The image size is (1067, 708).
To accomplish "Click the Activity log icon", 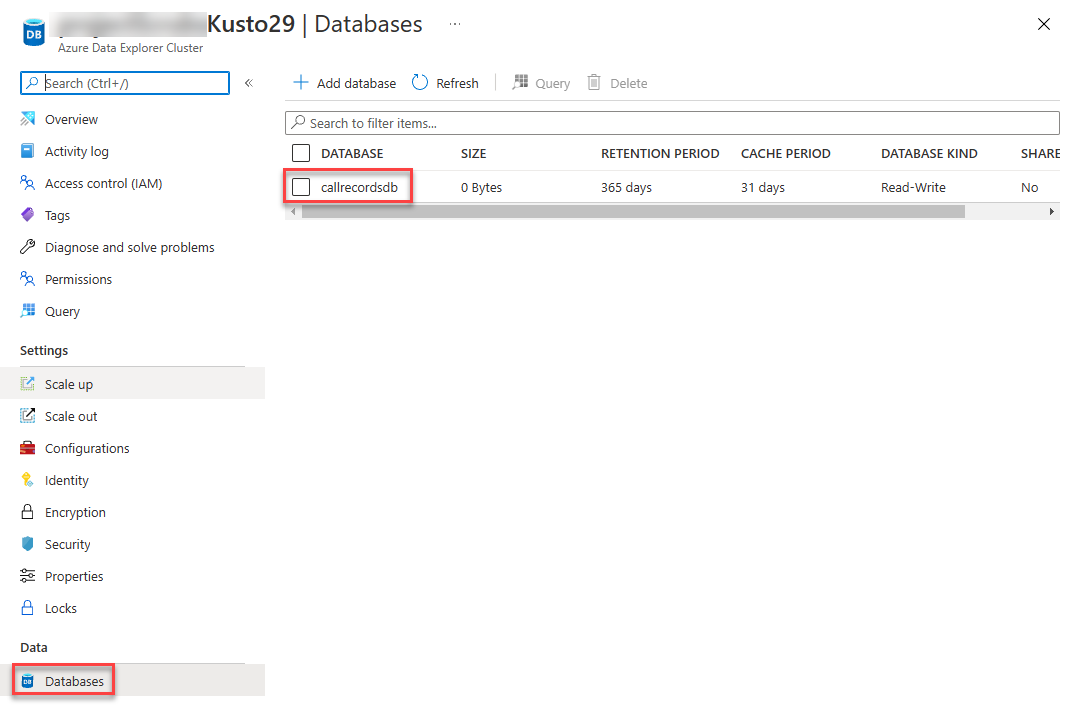I will point(27,151).
